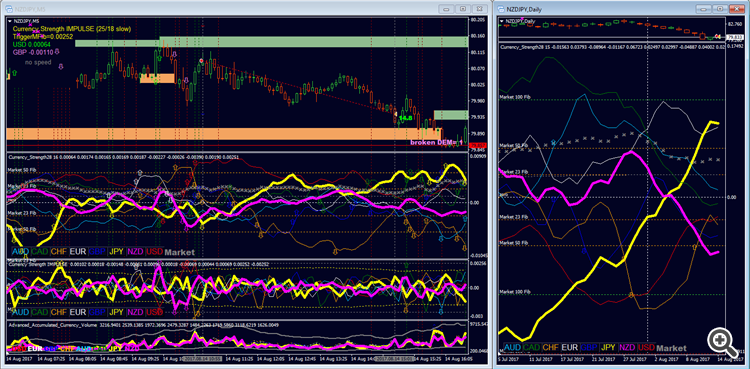Image resolution: width=750 pixels, height=369 pixels.
Task: Click CAD in Currency Strength IMPULSE legend
Action: pos(39,312)
